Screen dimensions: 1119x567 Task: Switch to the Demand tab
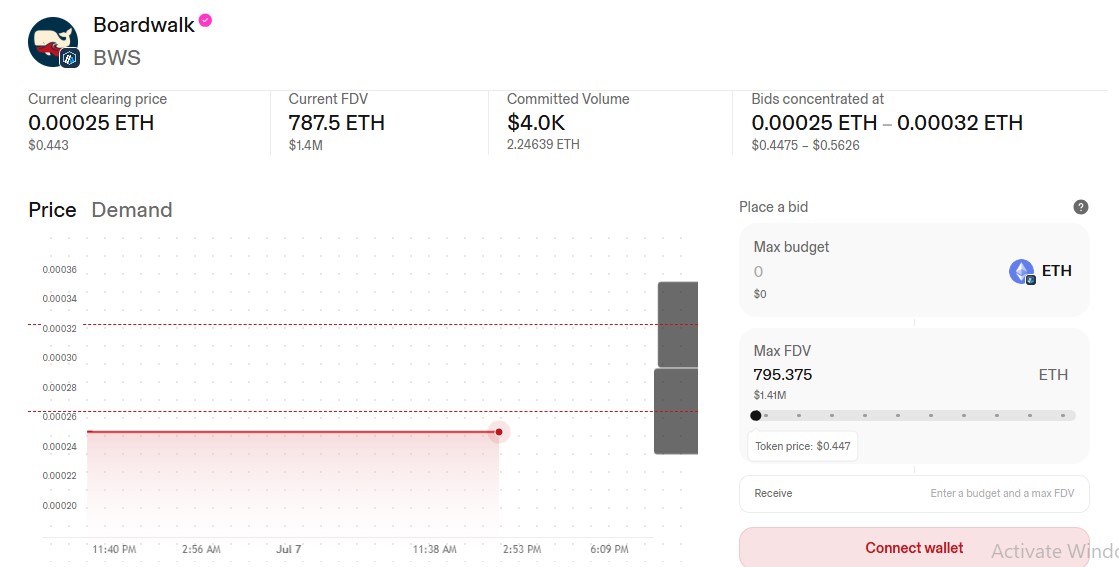[x=132, y=210]
